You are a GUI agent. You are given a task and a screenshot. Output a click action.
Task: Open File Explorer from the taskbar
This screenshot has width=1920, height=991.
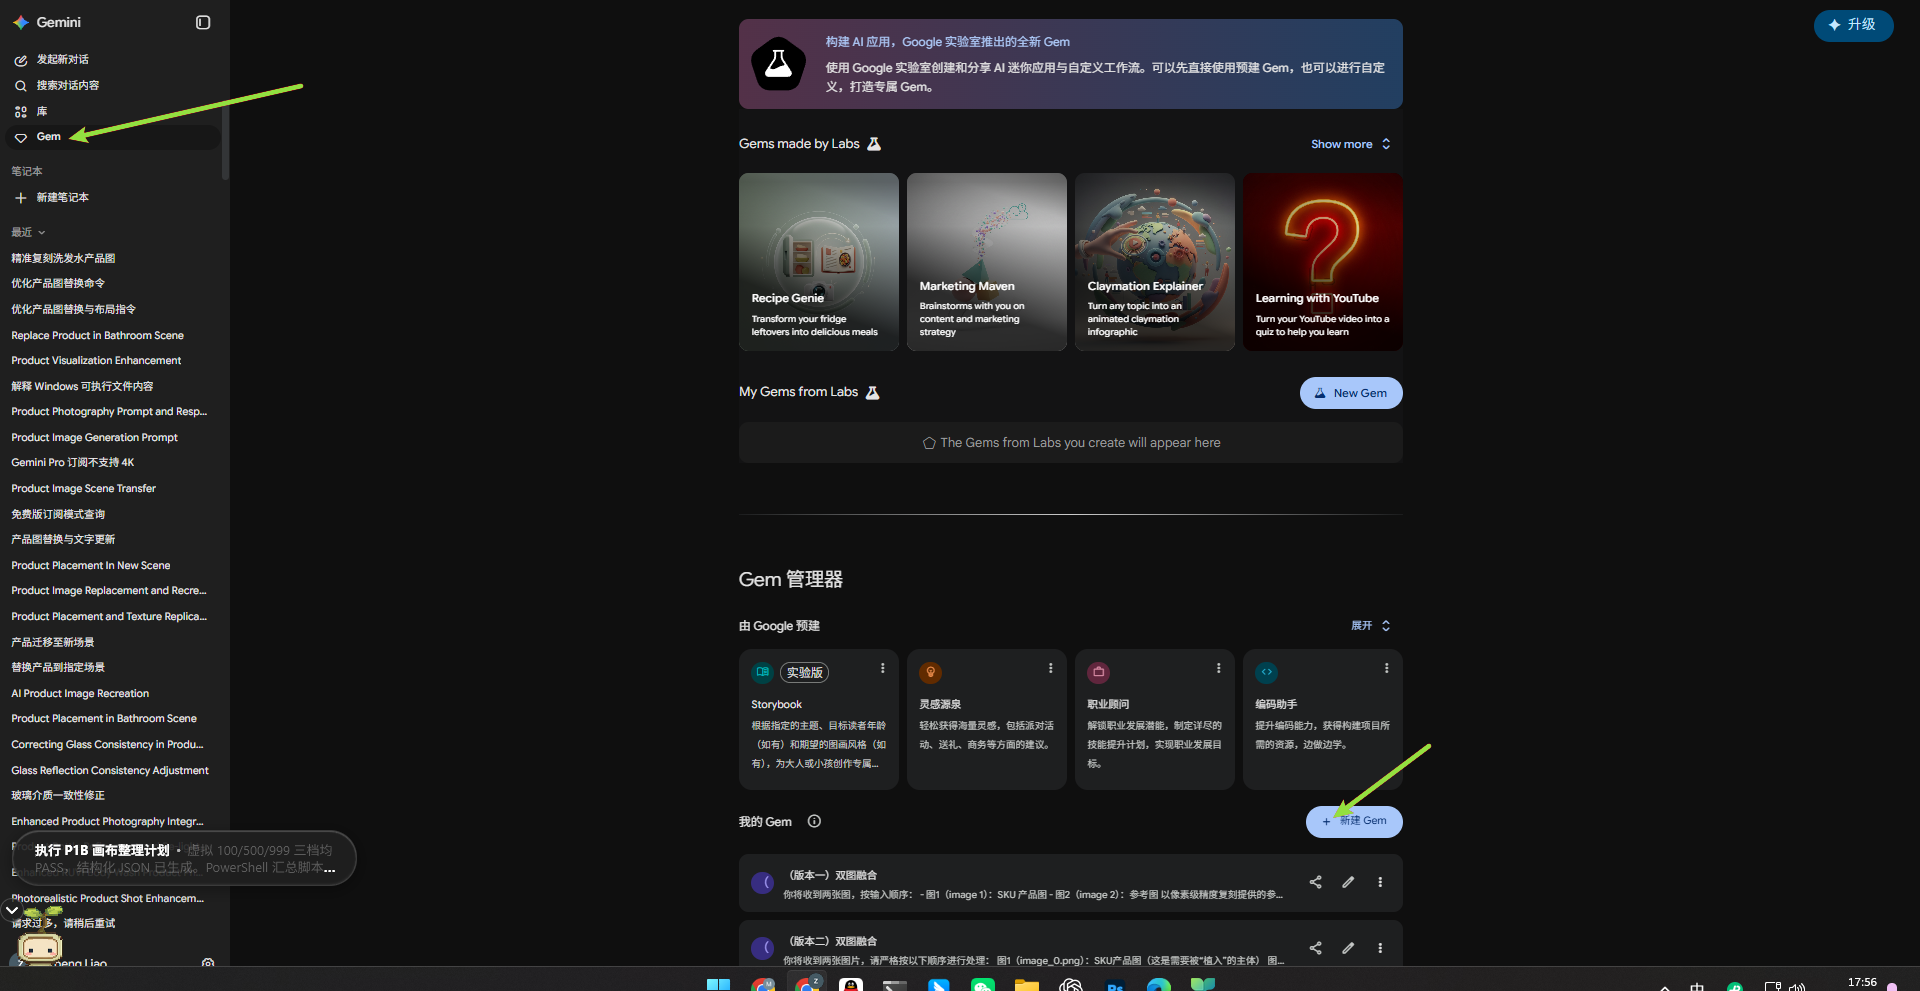pos(1027,984)
